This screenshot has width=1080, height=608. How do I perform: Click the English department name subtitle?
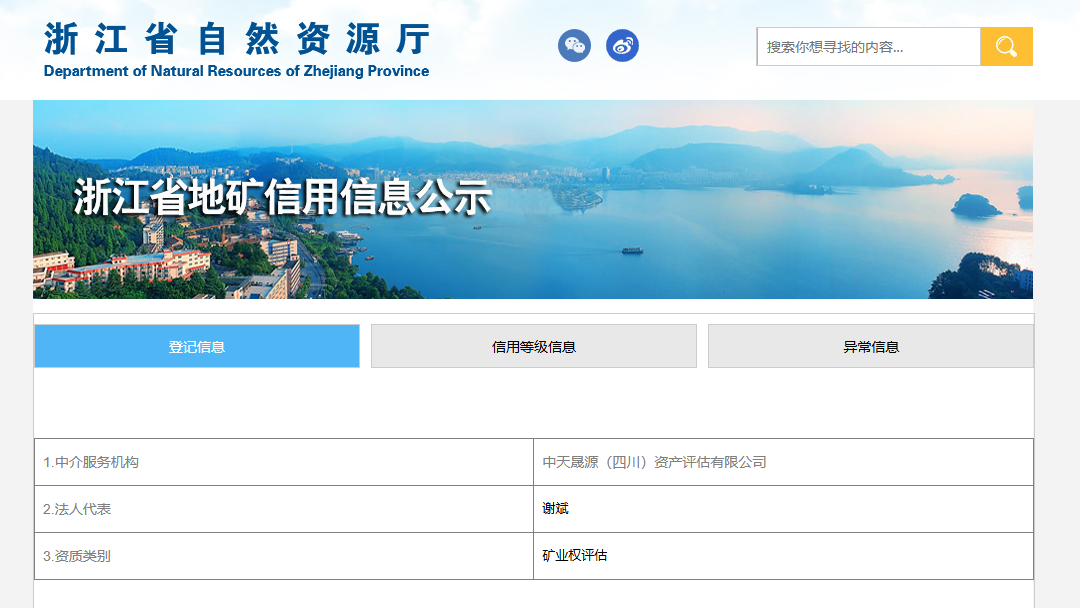(x=234, y=71)
